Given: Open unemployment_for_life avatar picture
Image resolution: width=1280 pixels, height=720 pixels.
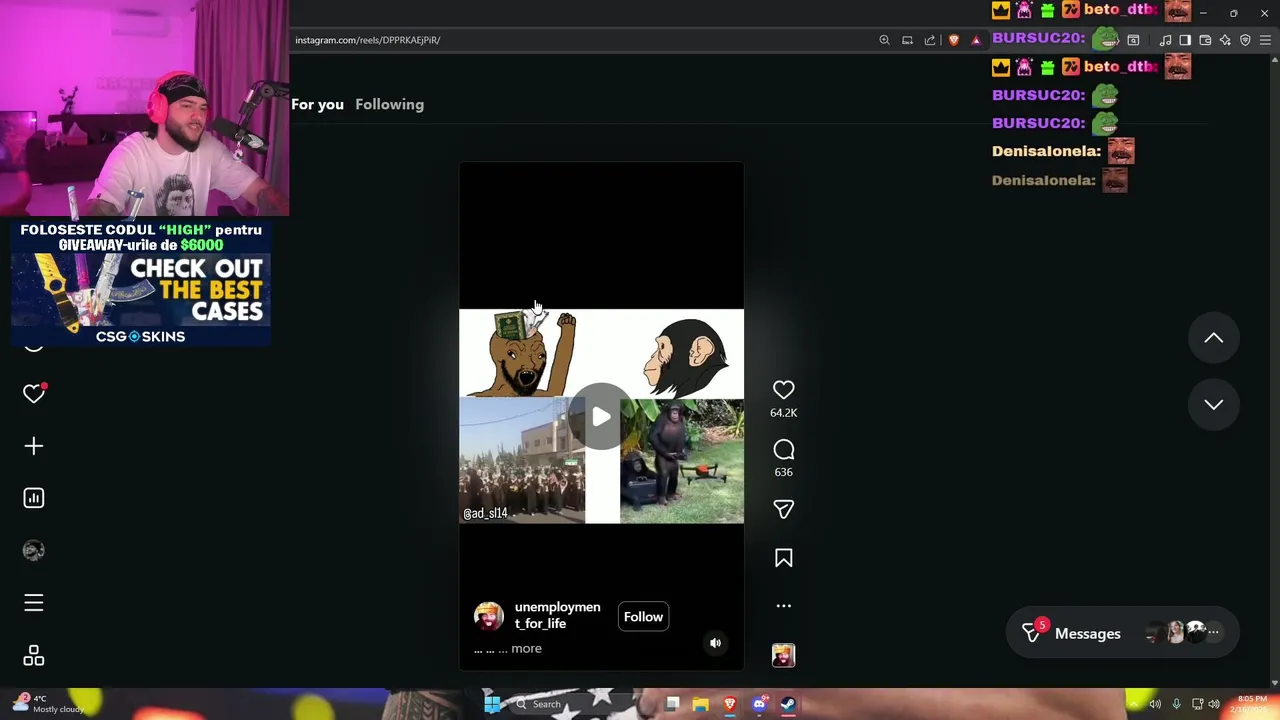Looking at the screenshot, I should click(x=489, y=616).
